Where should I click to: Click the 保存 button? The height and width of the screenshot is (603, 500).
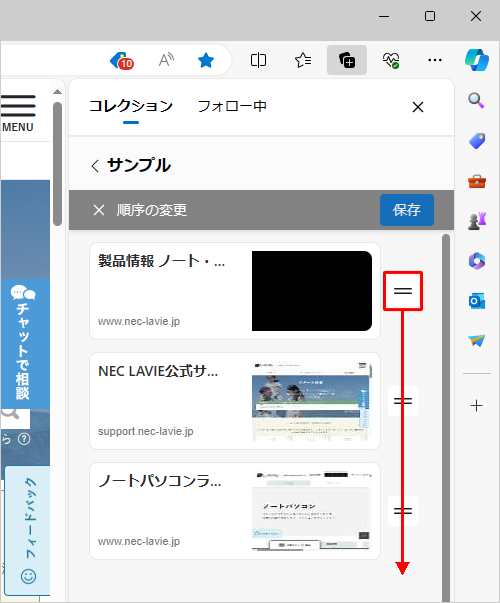[407, 210]
